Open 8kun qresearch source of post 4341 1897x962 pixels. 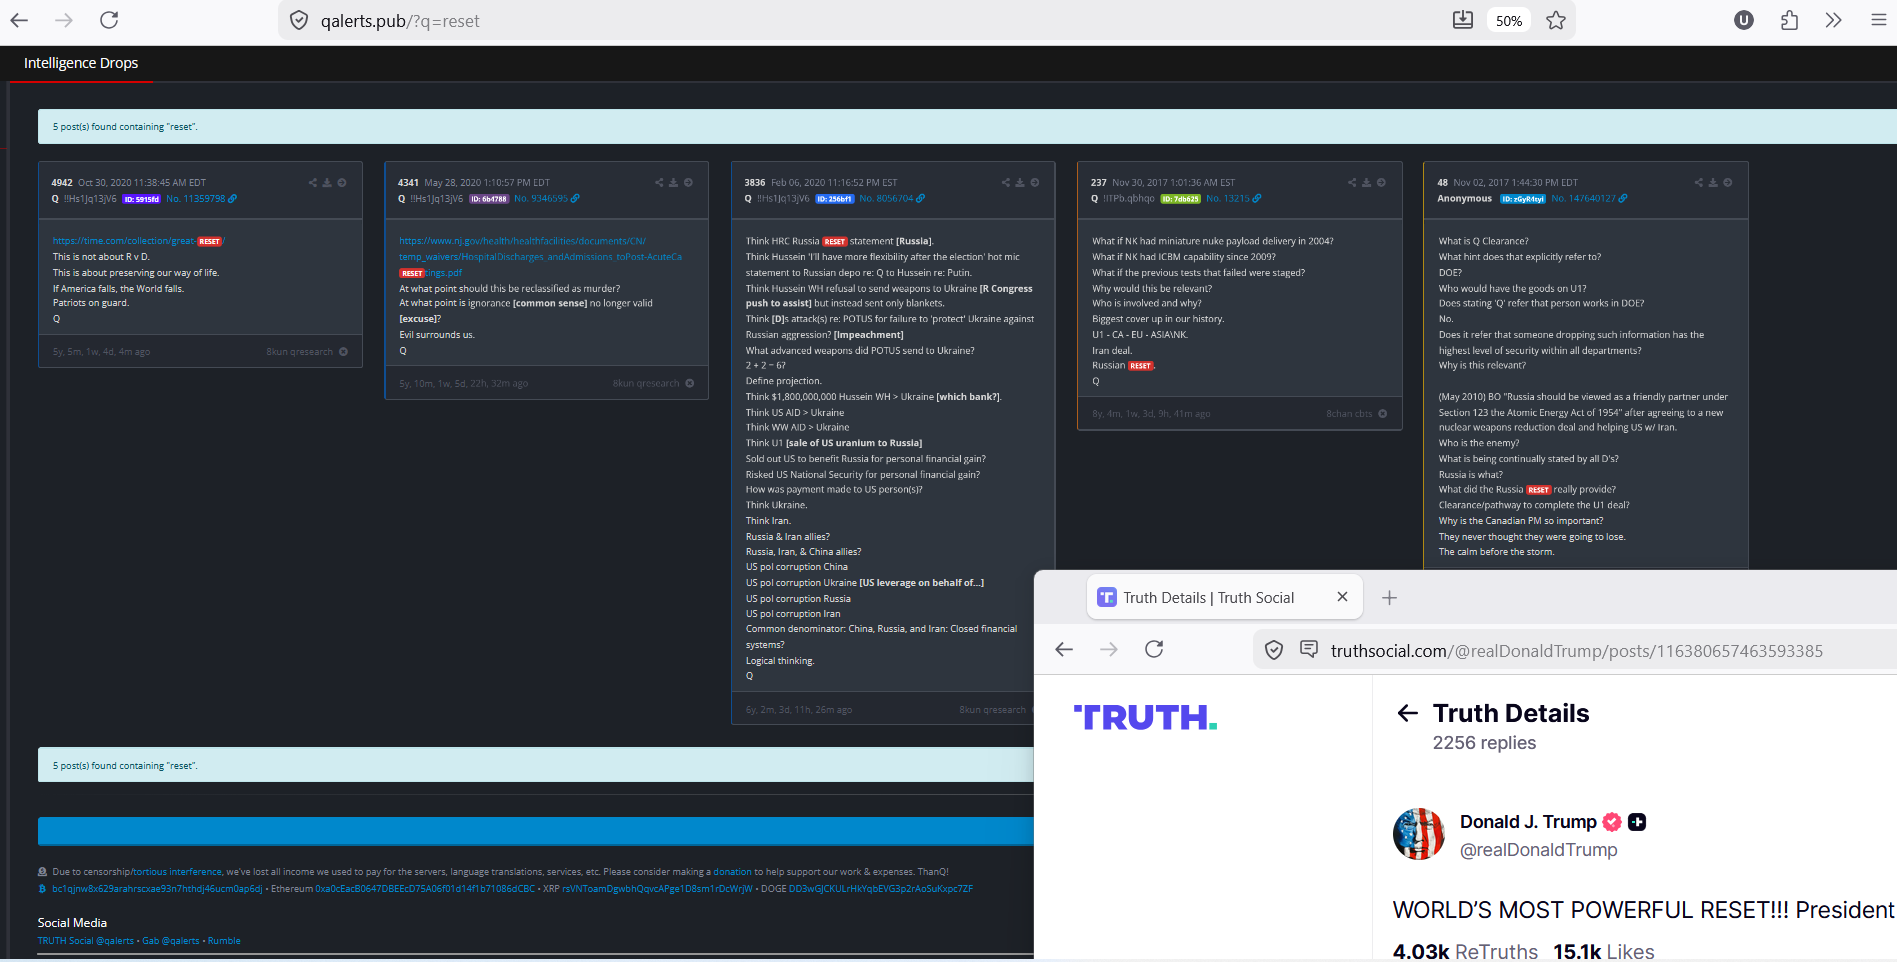click(x=653, y=384)
